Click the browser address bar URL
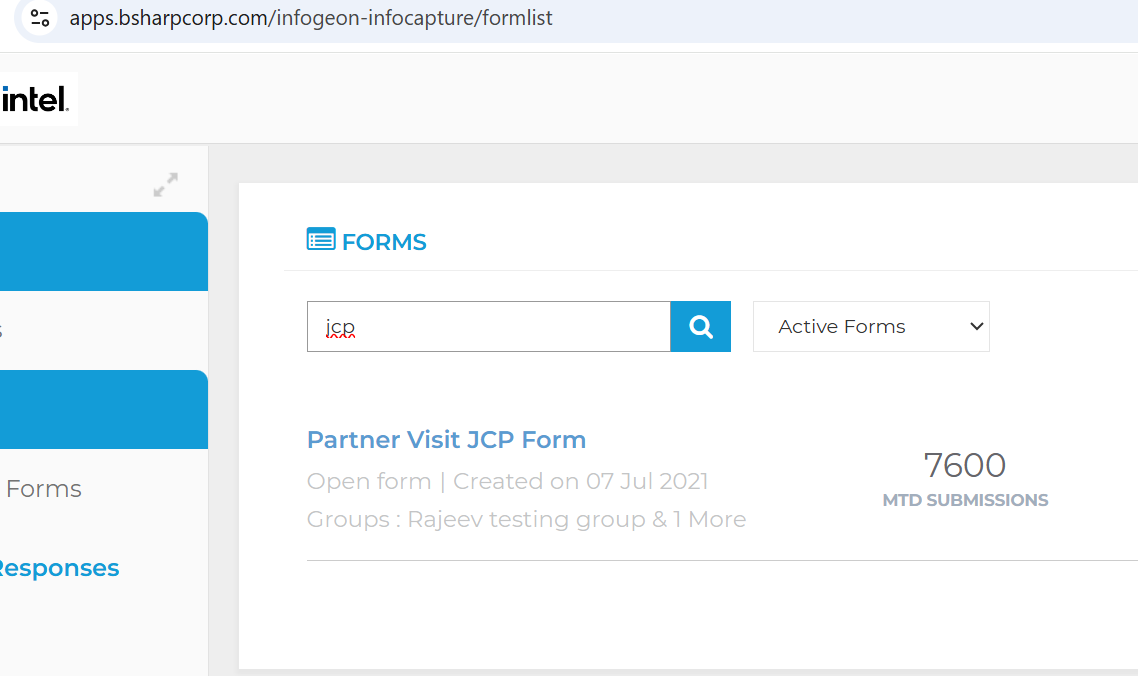 click(310, 17)
